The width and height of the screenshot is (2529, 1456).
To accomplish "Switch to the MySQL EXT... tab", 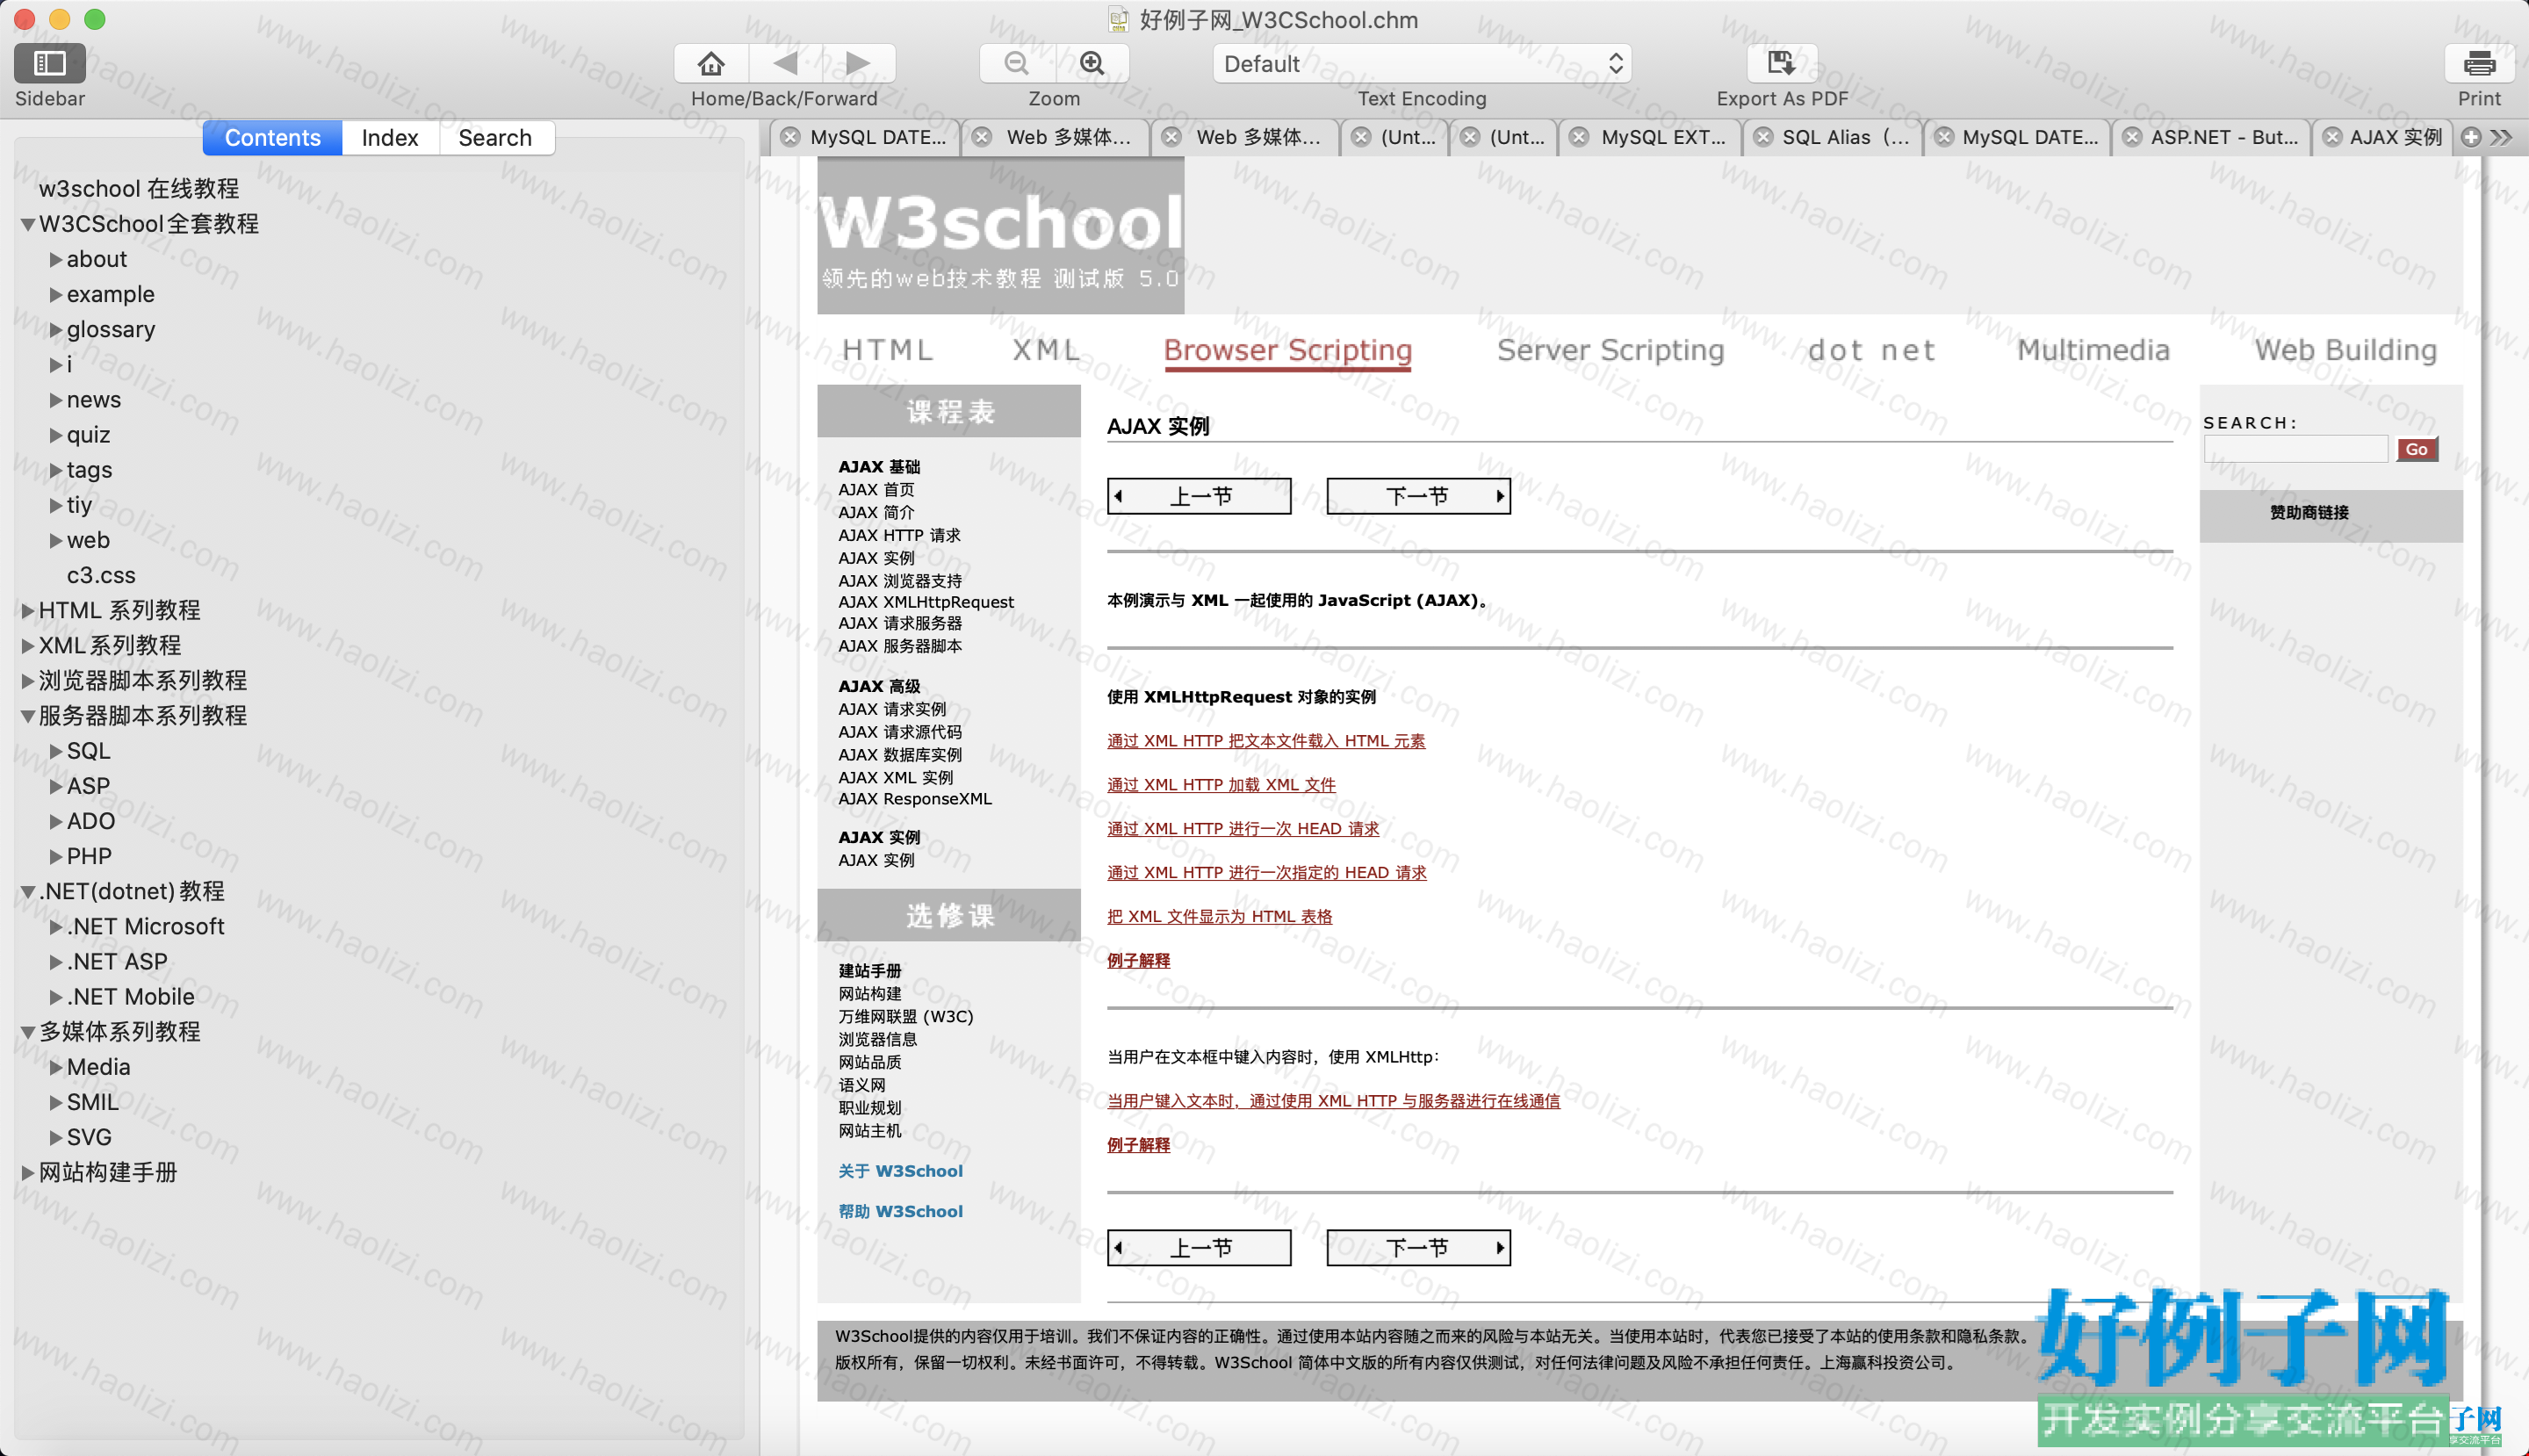I will [1651, 137].
